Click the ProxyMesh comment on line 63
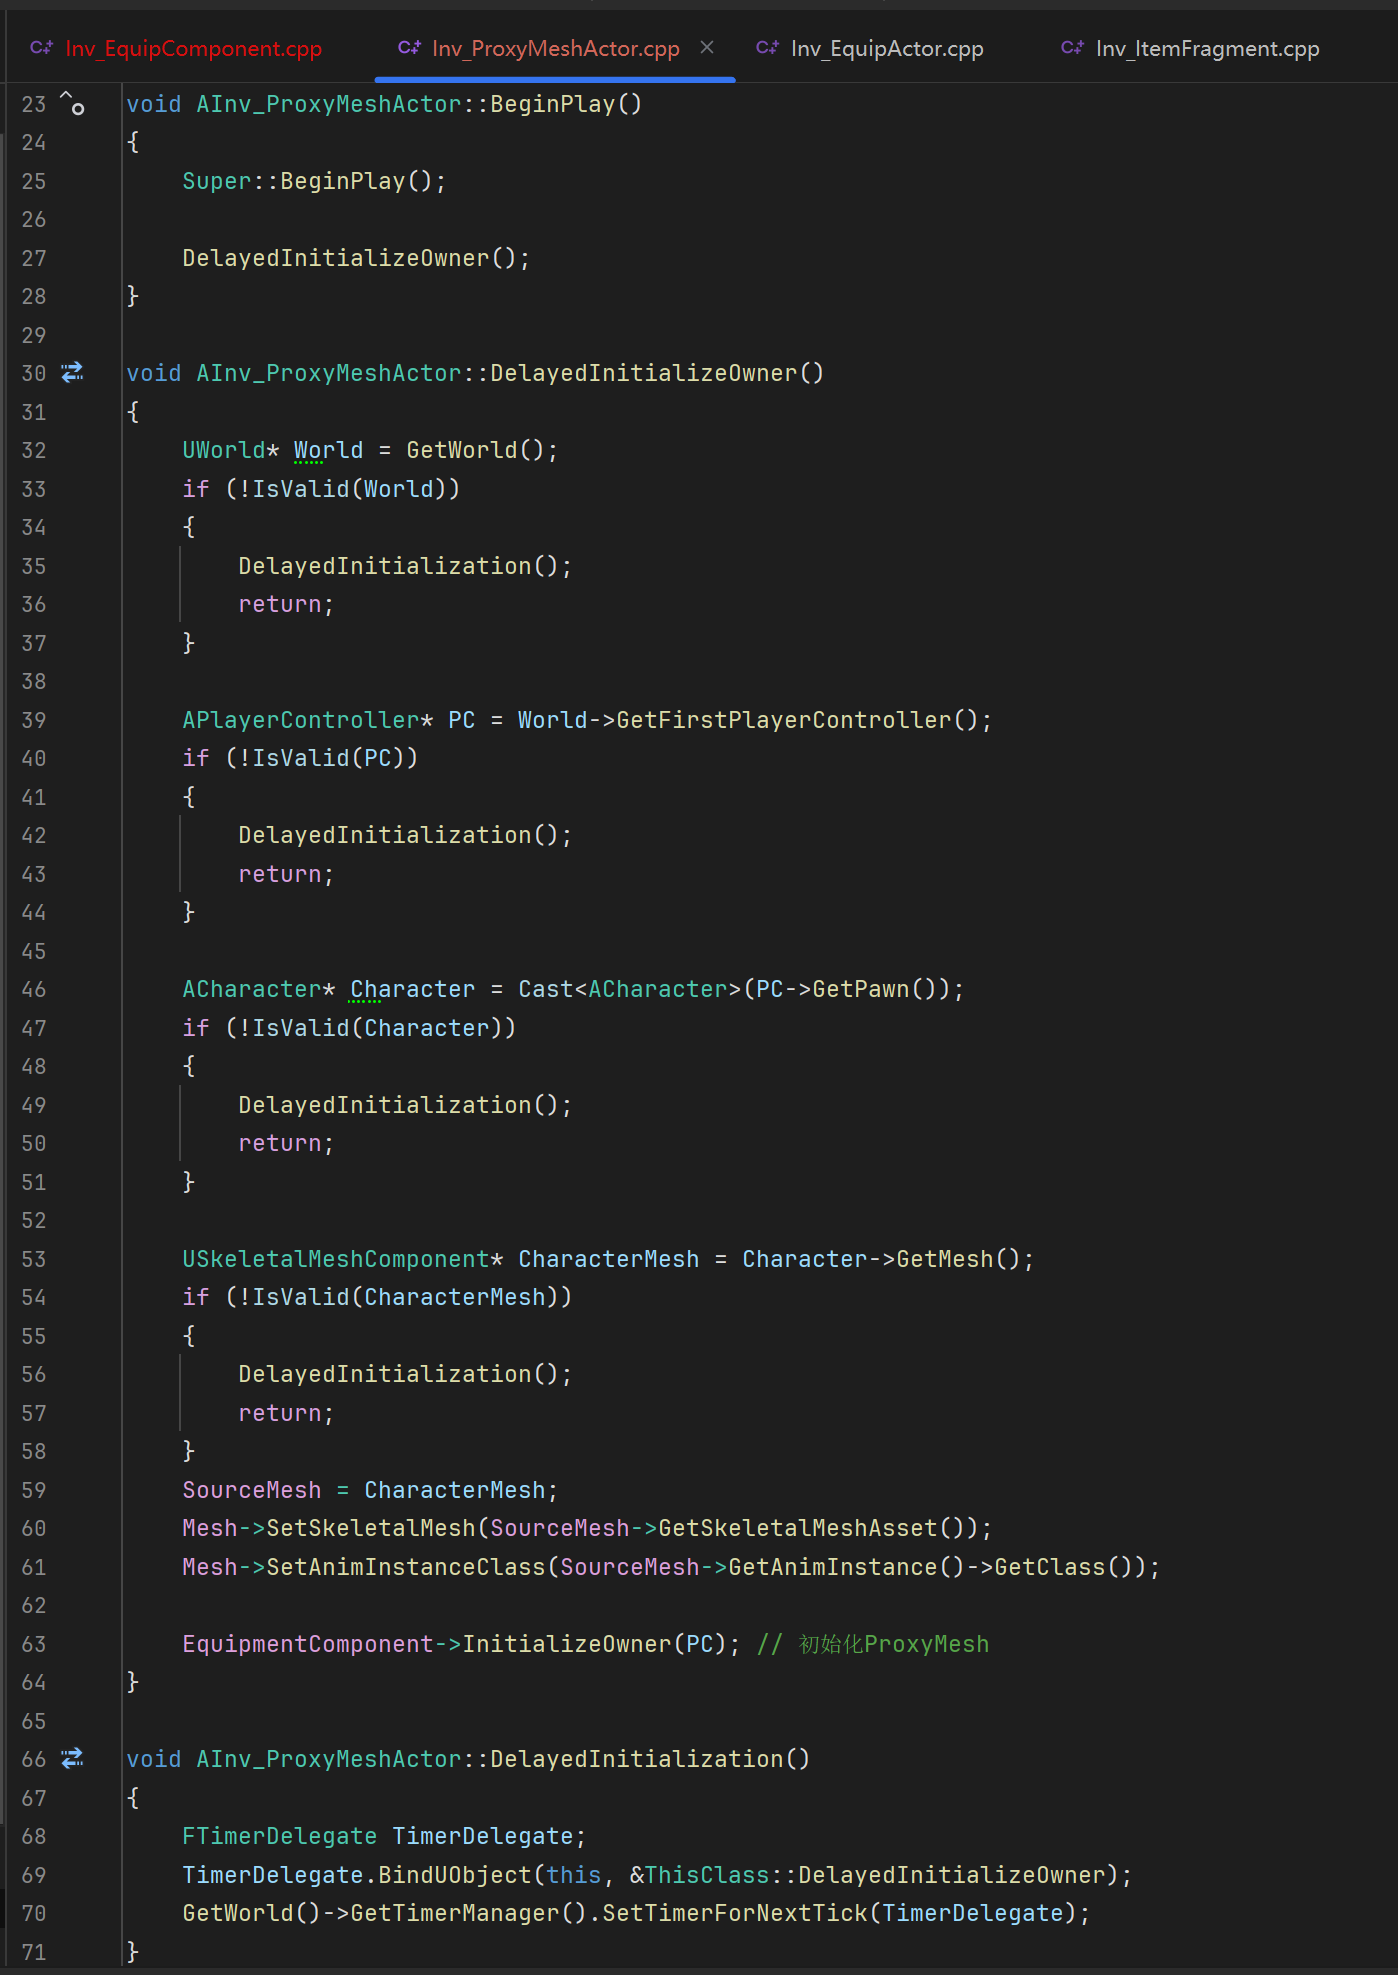This screenshot has width=1398, height=1975. tap(873, 1644)
